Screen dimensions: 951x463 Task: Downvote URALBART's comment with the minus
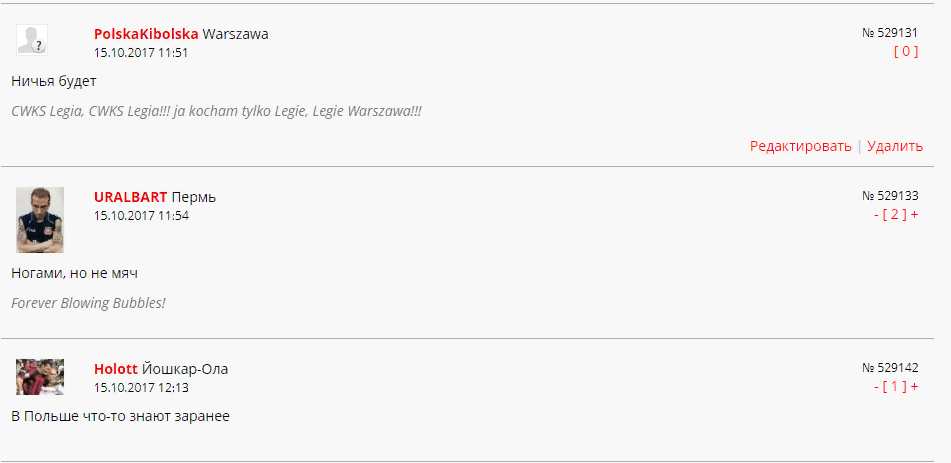pos(877,215)
